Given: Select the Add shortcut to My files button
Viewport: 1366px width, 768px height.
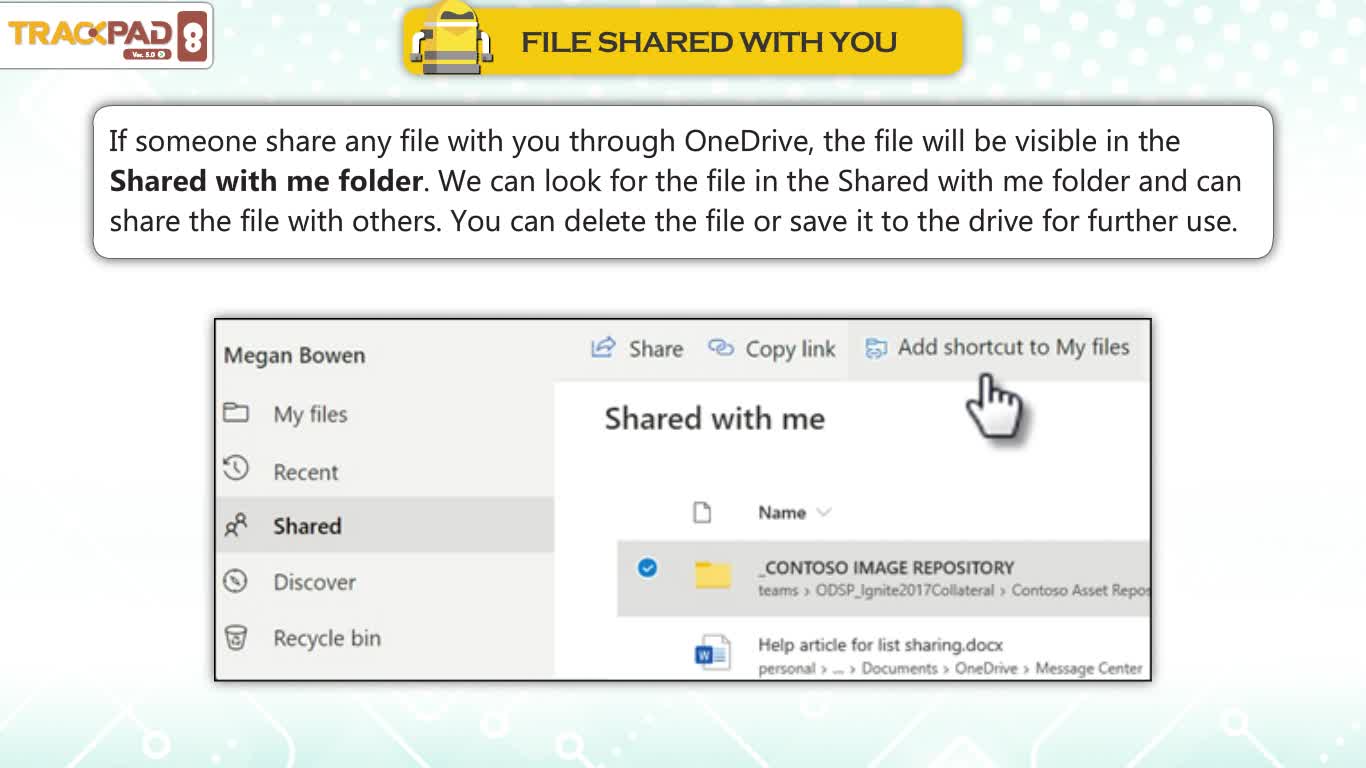Looking at the screenshot, I should coord(997,348).
